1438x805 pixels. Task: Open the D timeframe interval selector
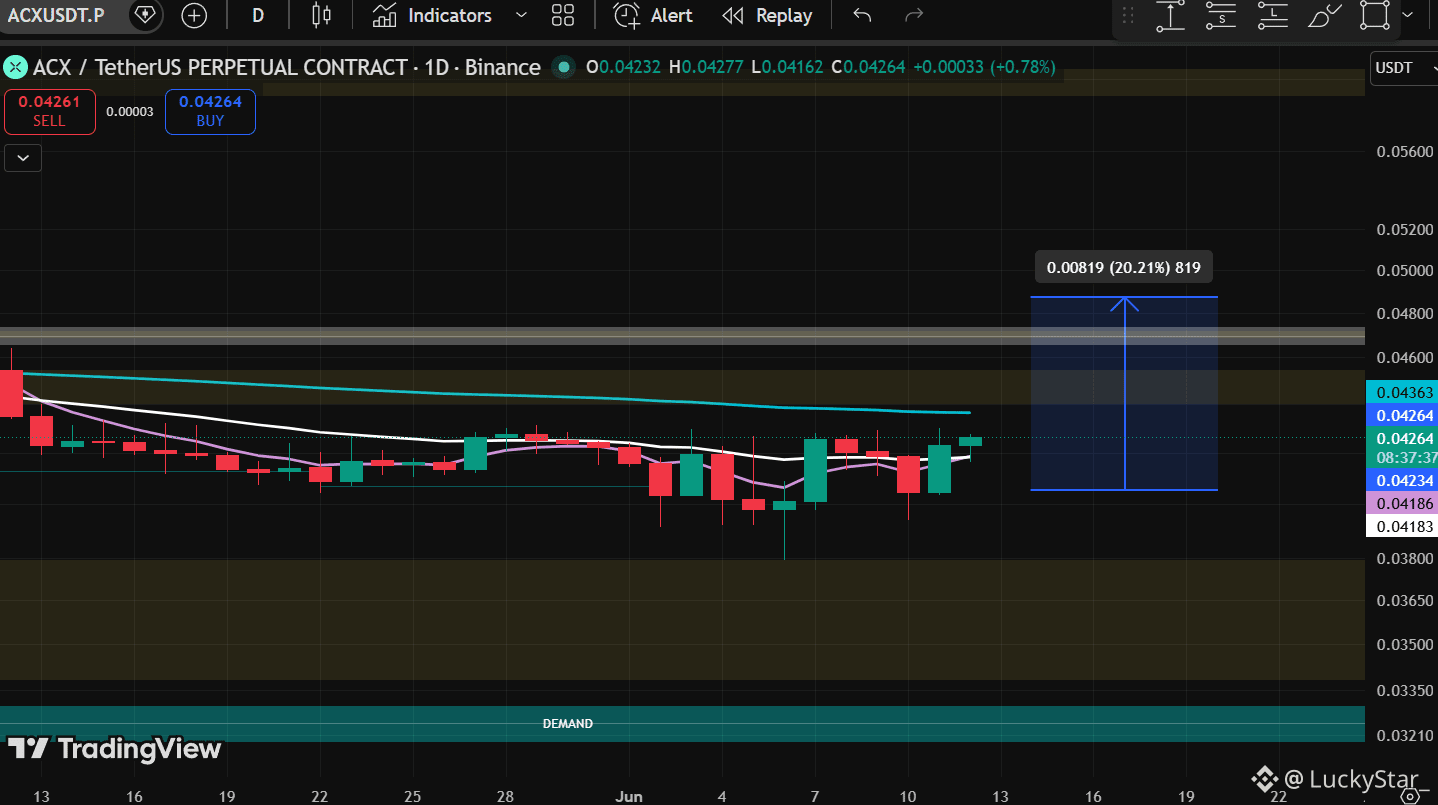(258, 15)
